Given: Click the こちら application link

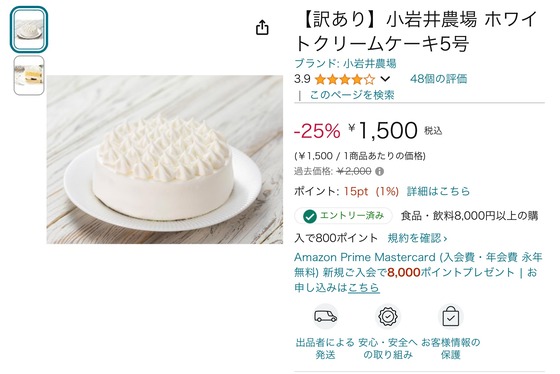Looking at the screenshot, I should tap(364, 288).
